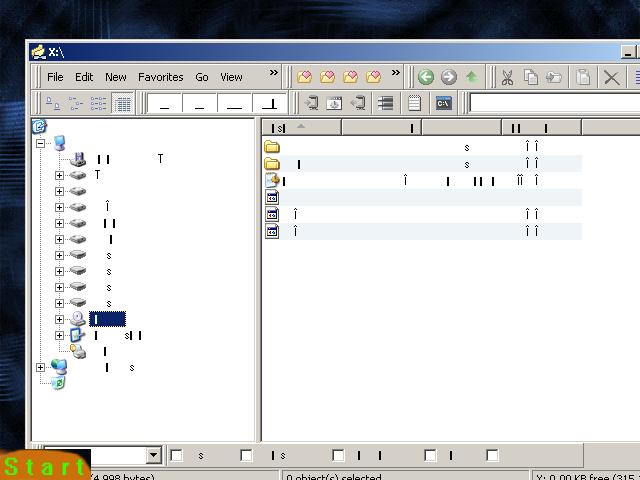Click the leftmost arrow-into-panel icon

[312, 103]
